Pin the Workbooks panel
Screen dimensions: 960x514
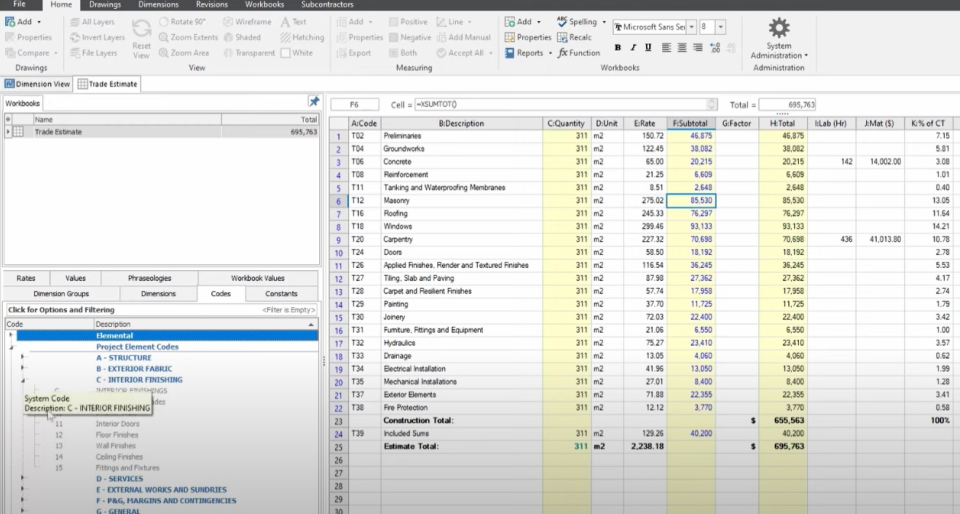(313, 102)
